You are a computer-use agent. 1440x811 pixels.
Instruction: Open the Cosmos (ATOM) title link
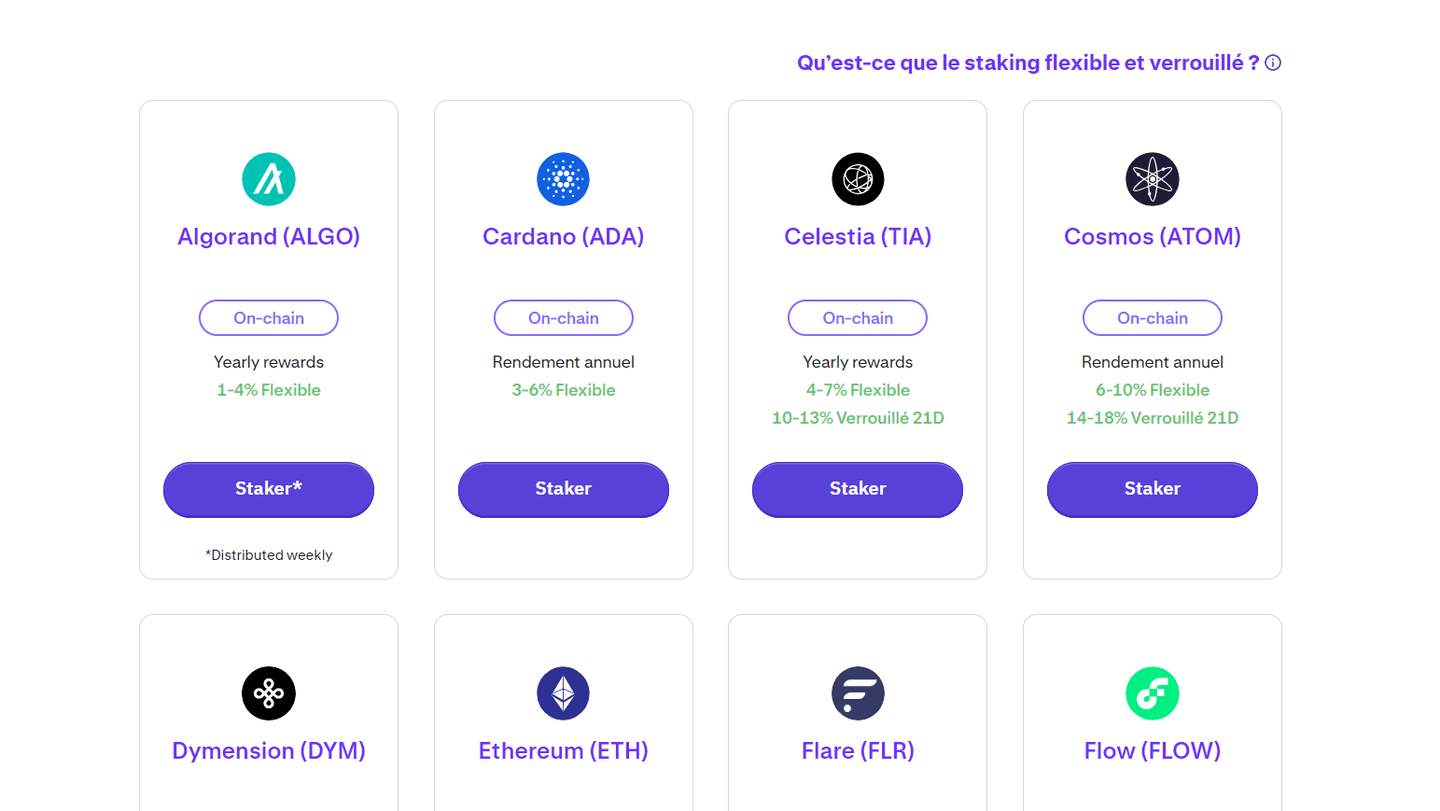(1152, 237)
